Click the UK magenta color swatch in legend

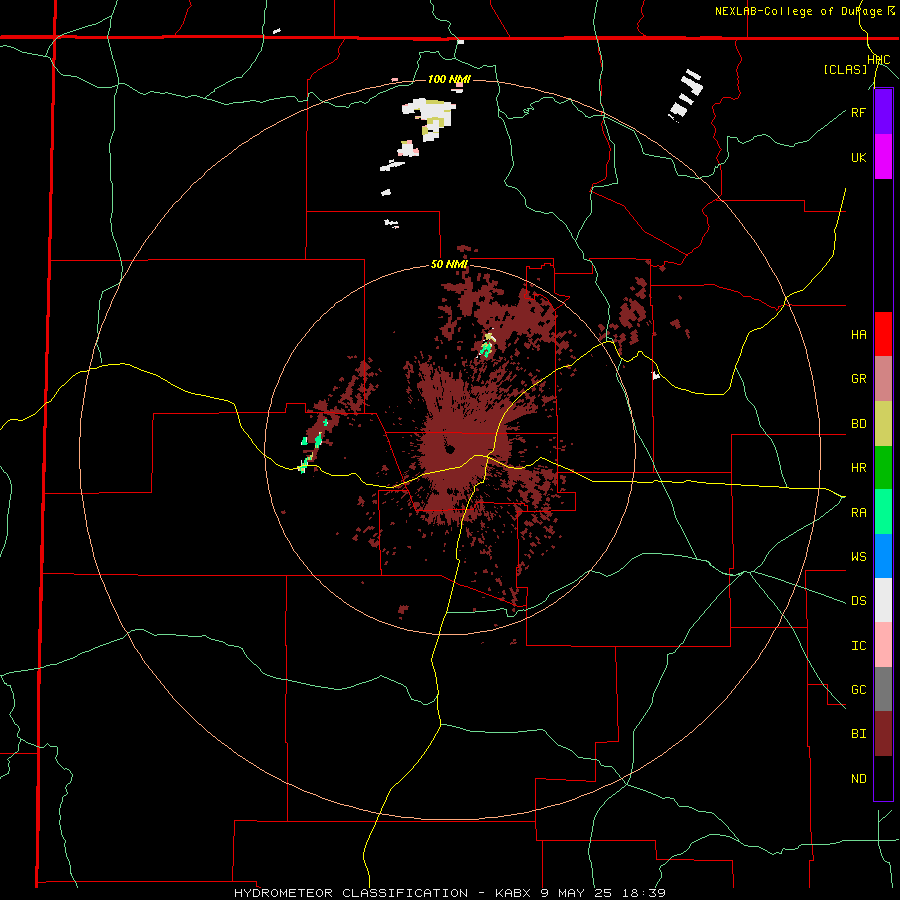(883, 157)
